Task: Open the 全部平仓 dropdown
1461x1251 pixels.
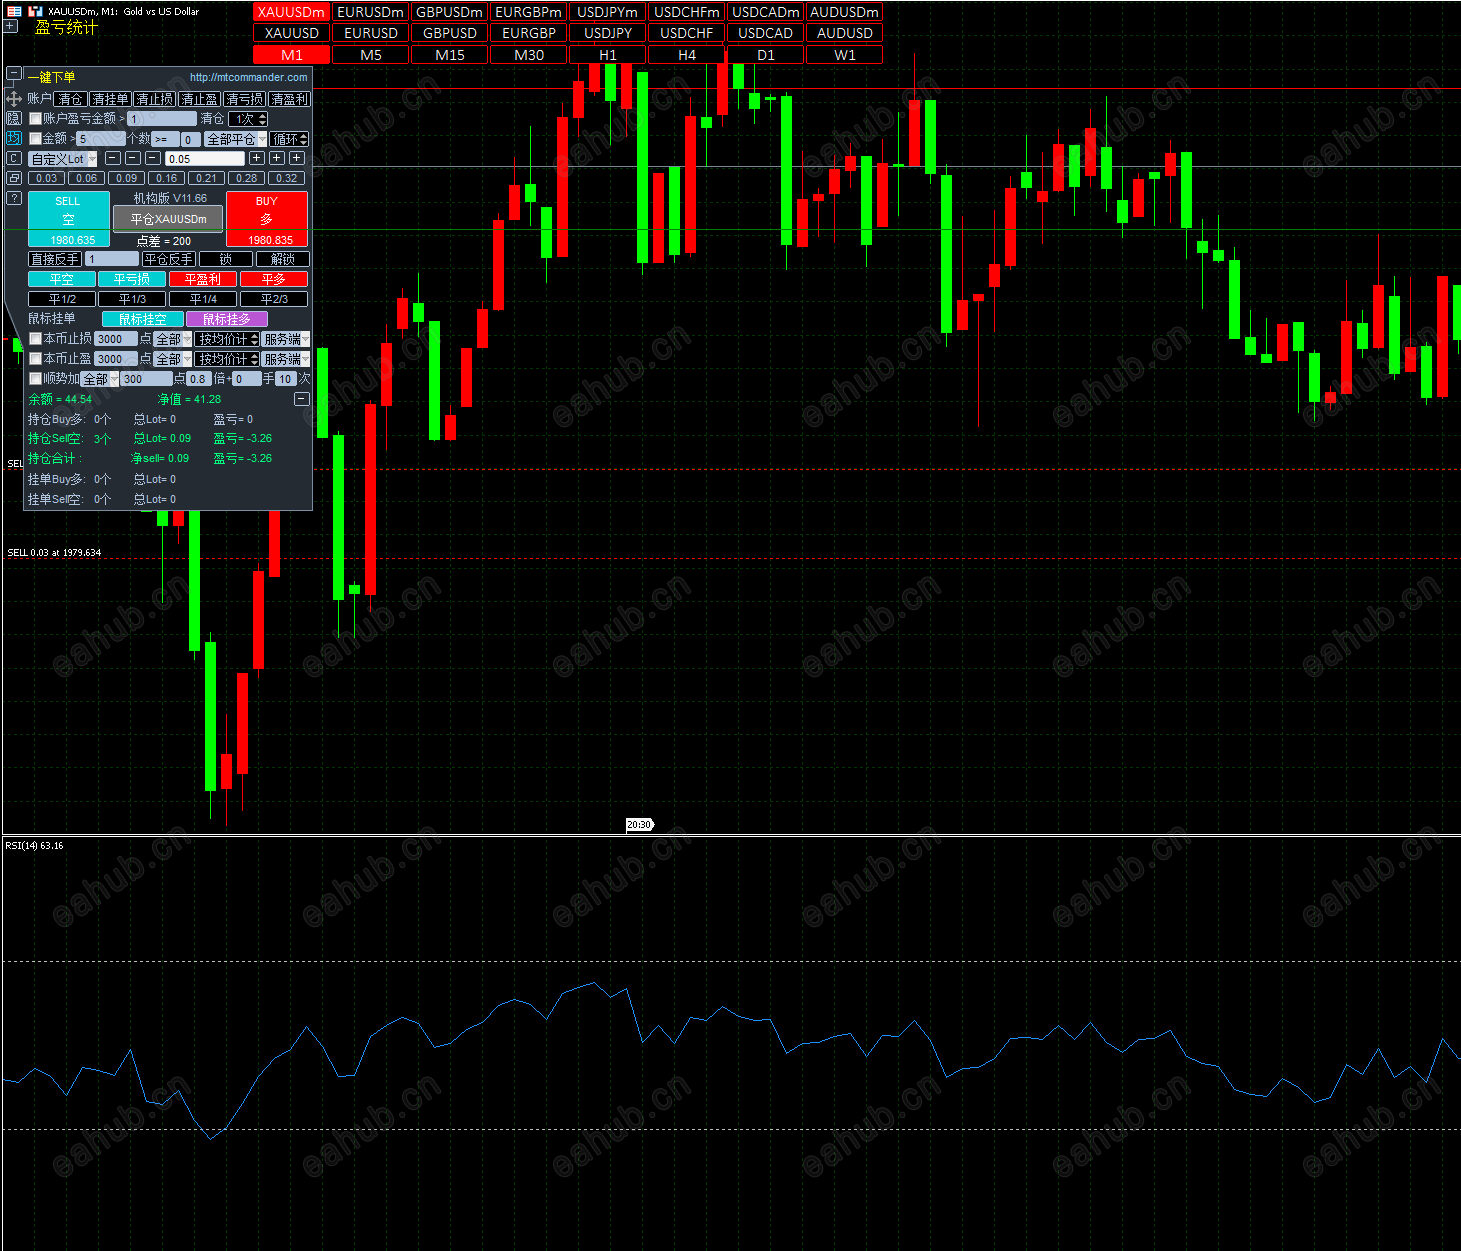Action: (236, 139)
